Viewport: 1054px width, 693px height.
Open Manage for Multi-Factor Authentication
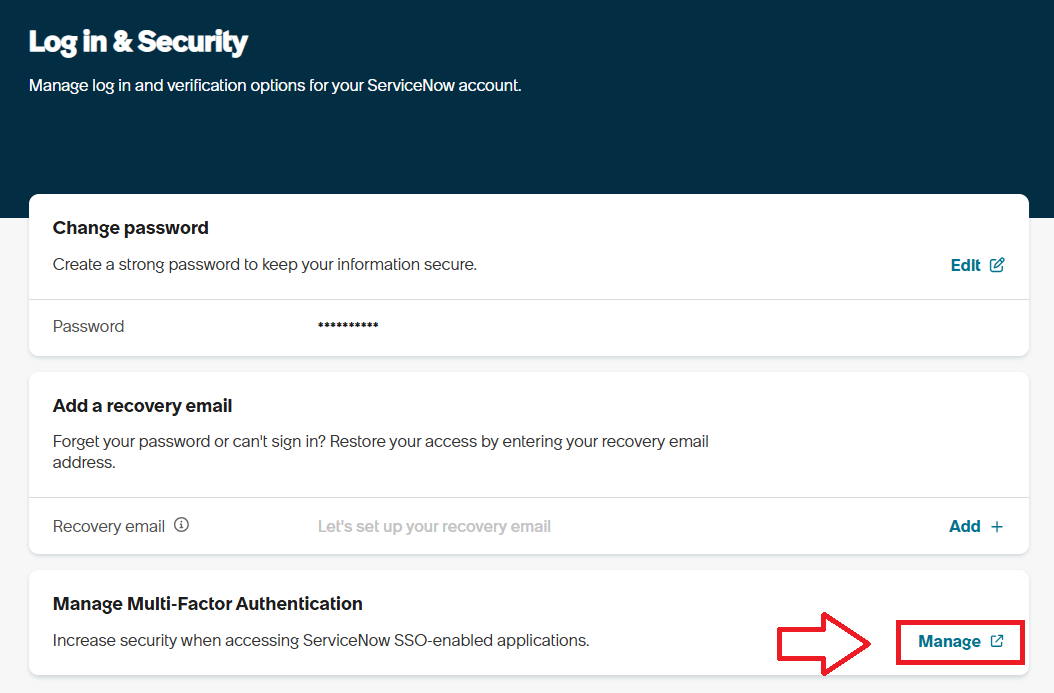click(949, 641)
